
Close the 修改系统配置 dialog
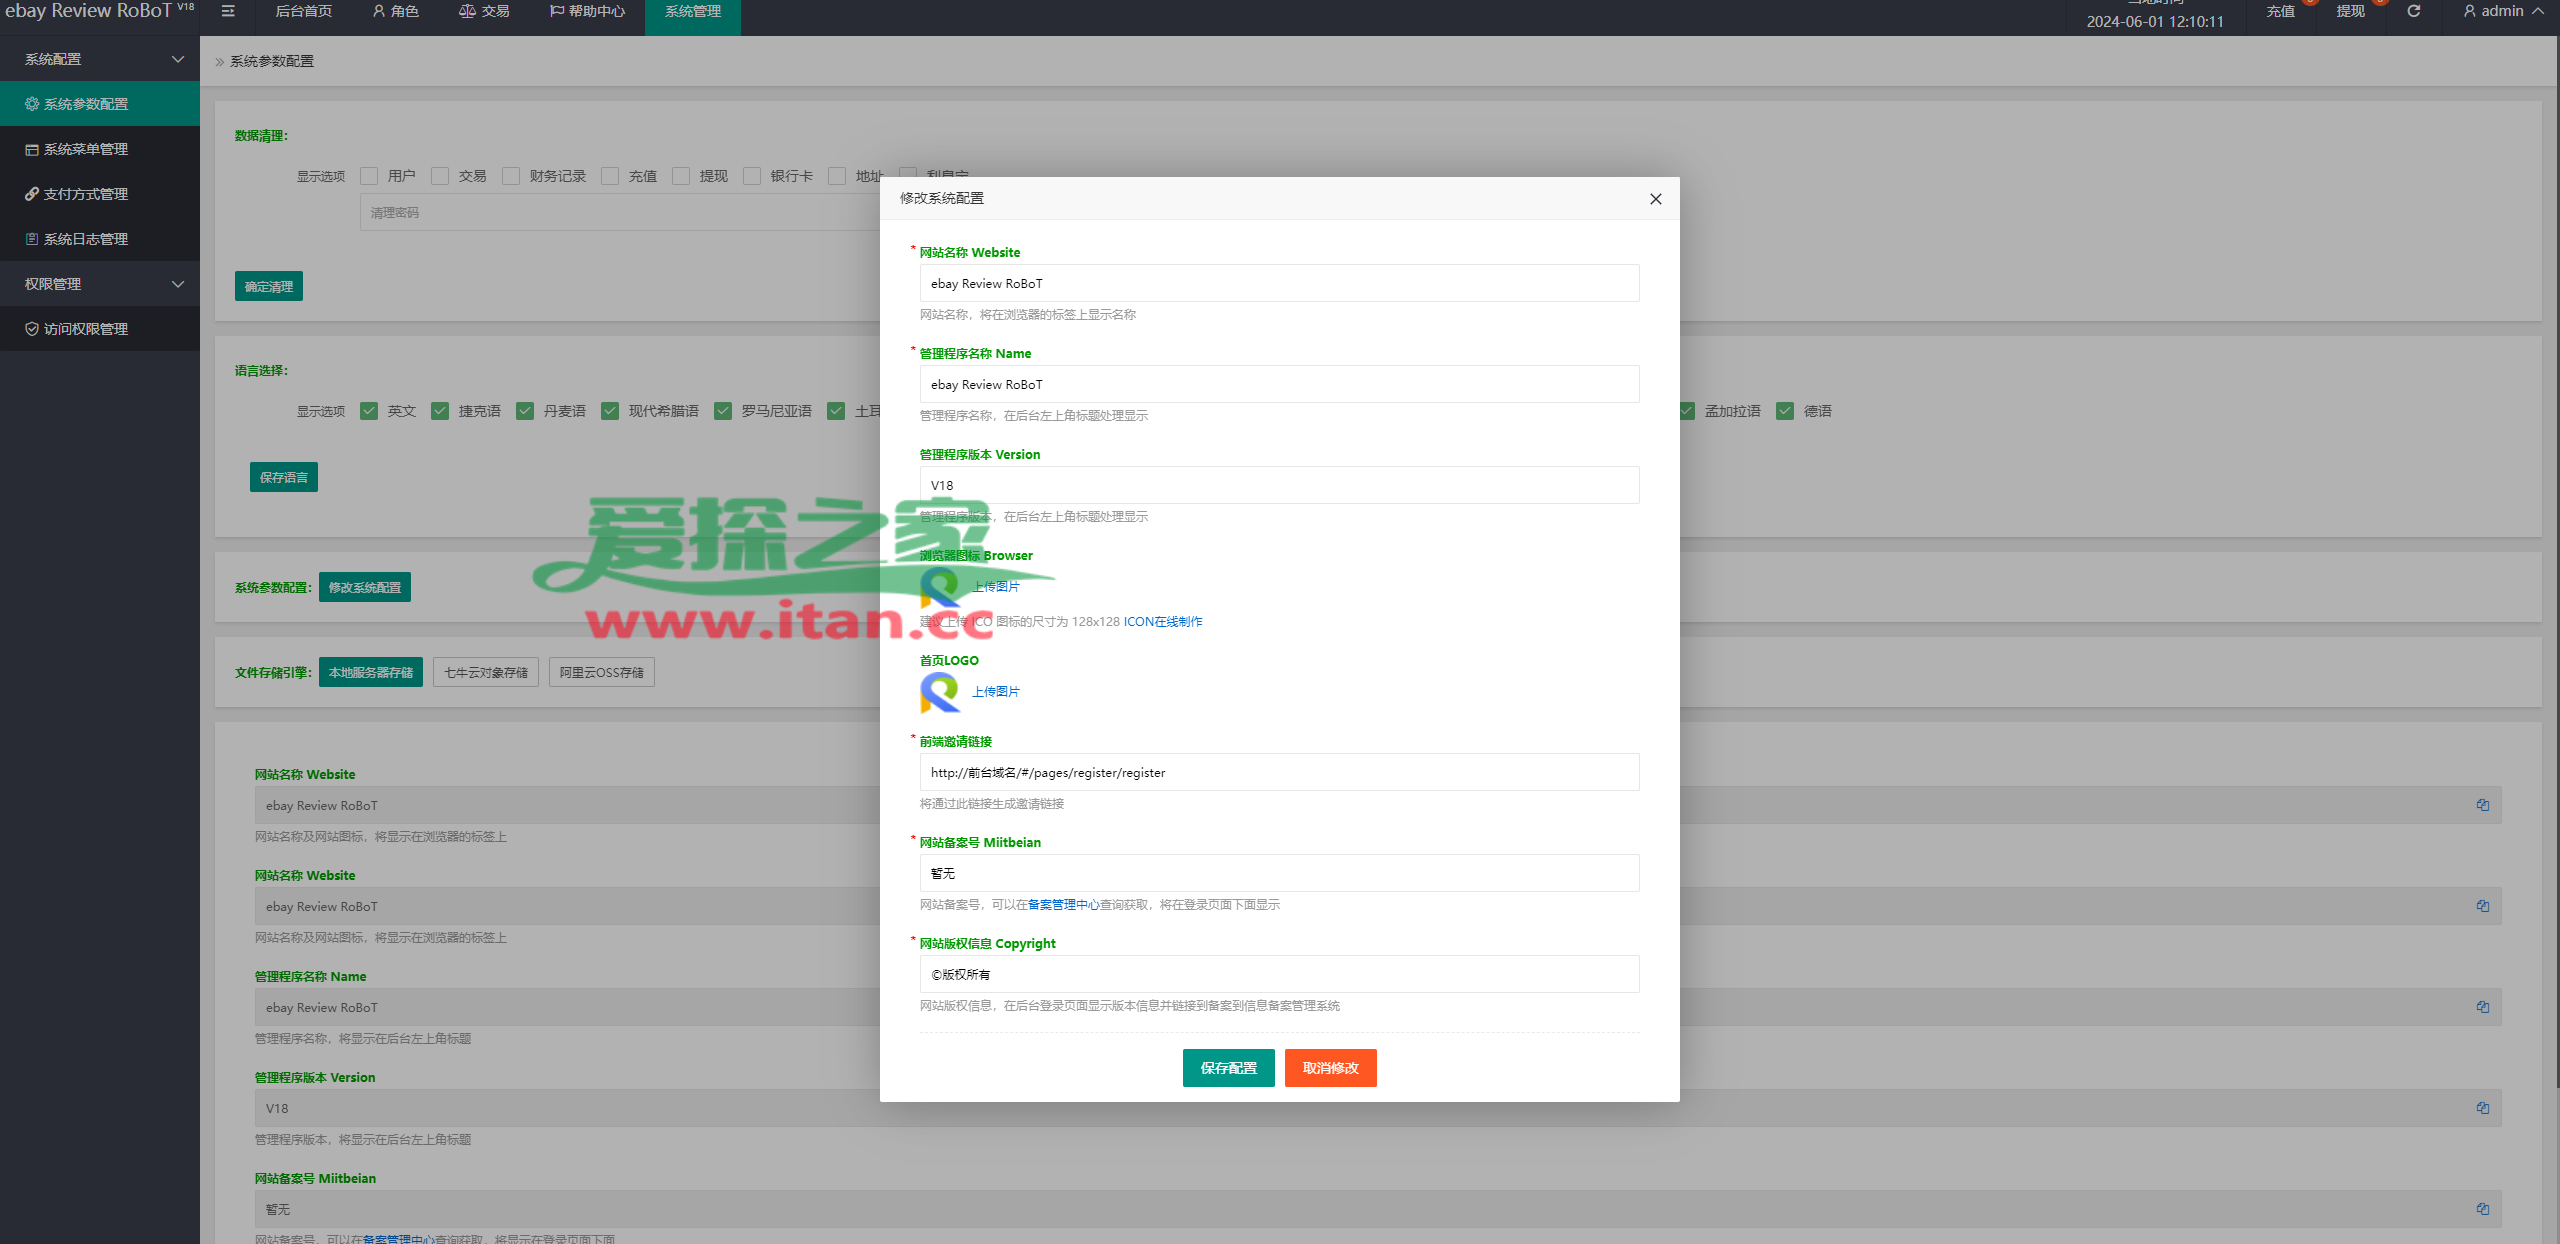(1655, 199)
